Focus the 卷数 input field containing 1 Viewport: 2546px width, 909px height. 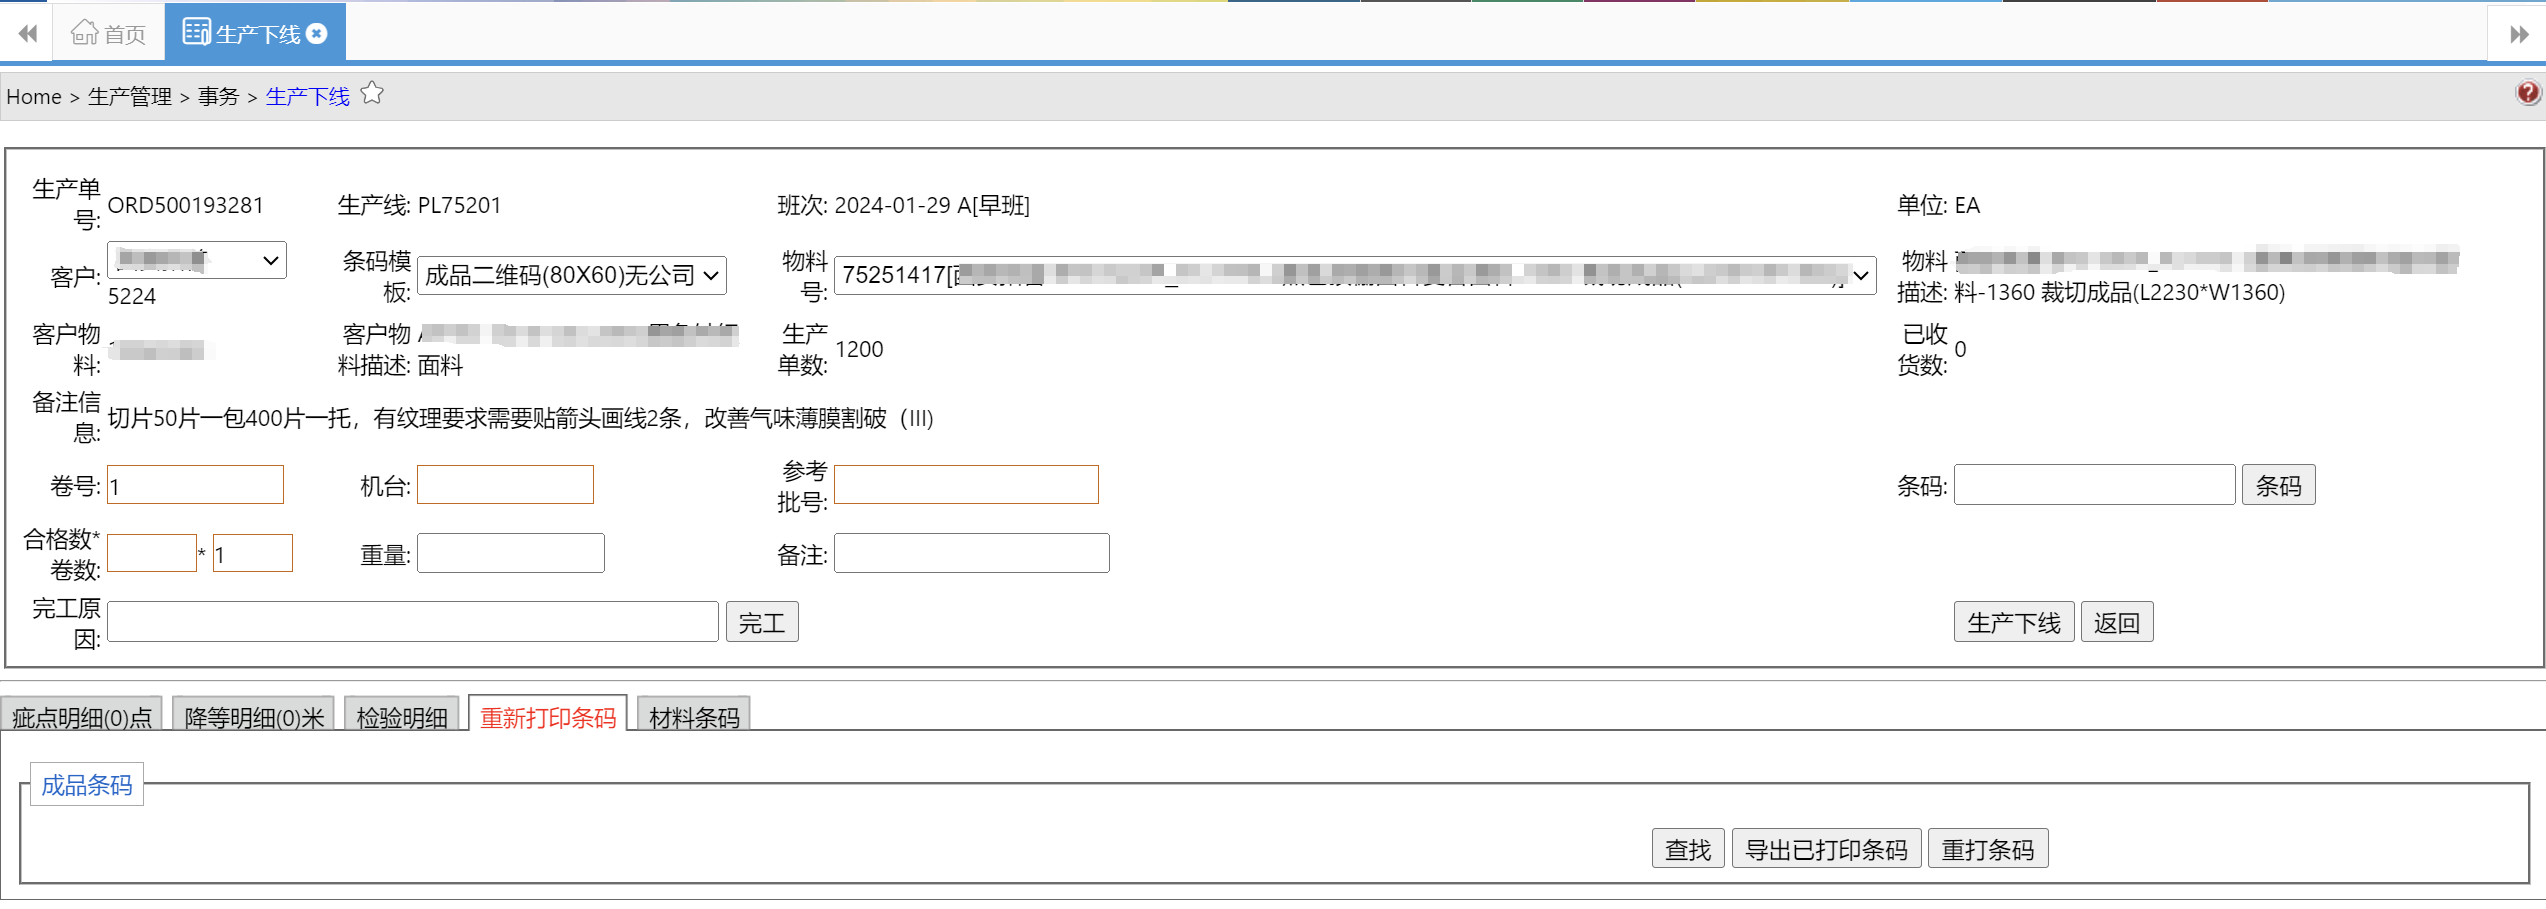coord(253,554)
